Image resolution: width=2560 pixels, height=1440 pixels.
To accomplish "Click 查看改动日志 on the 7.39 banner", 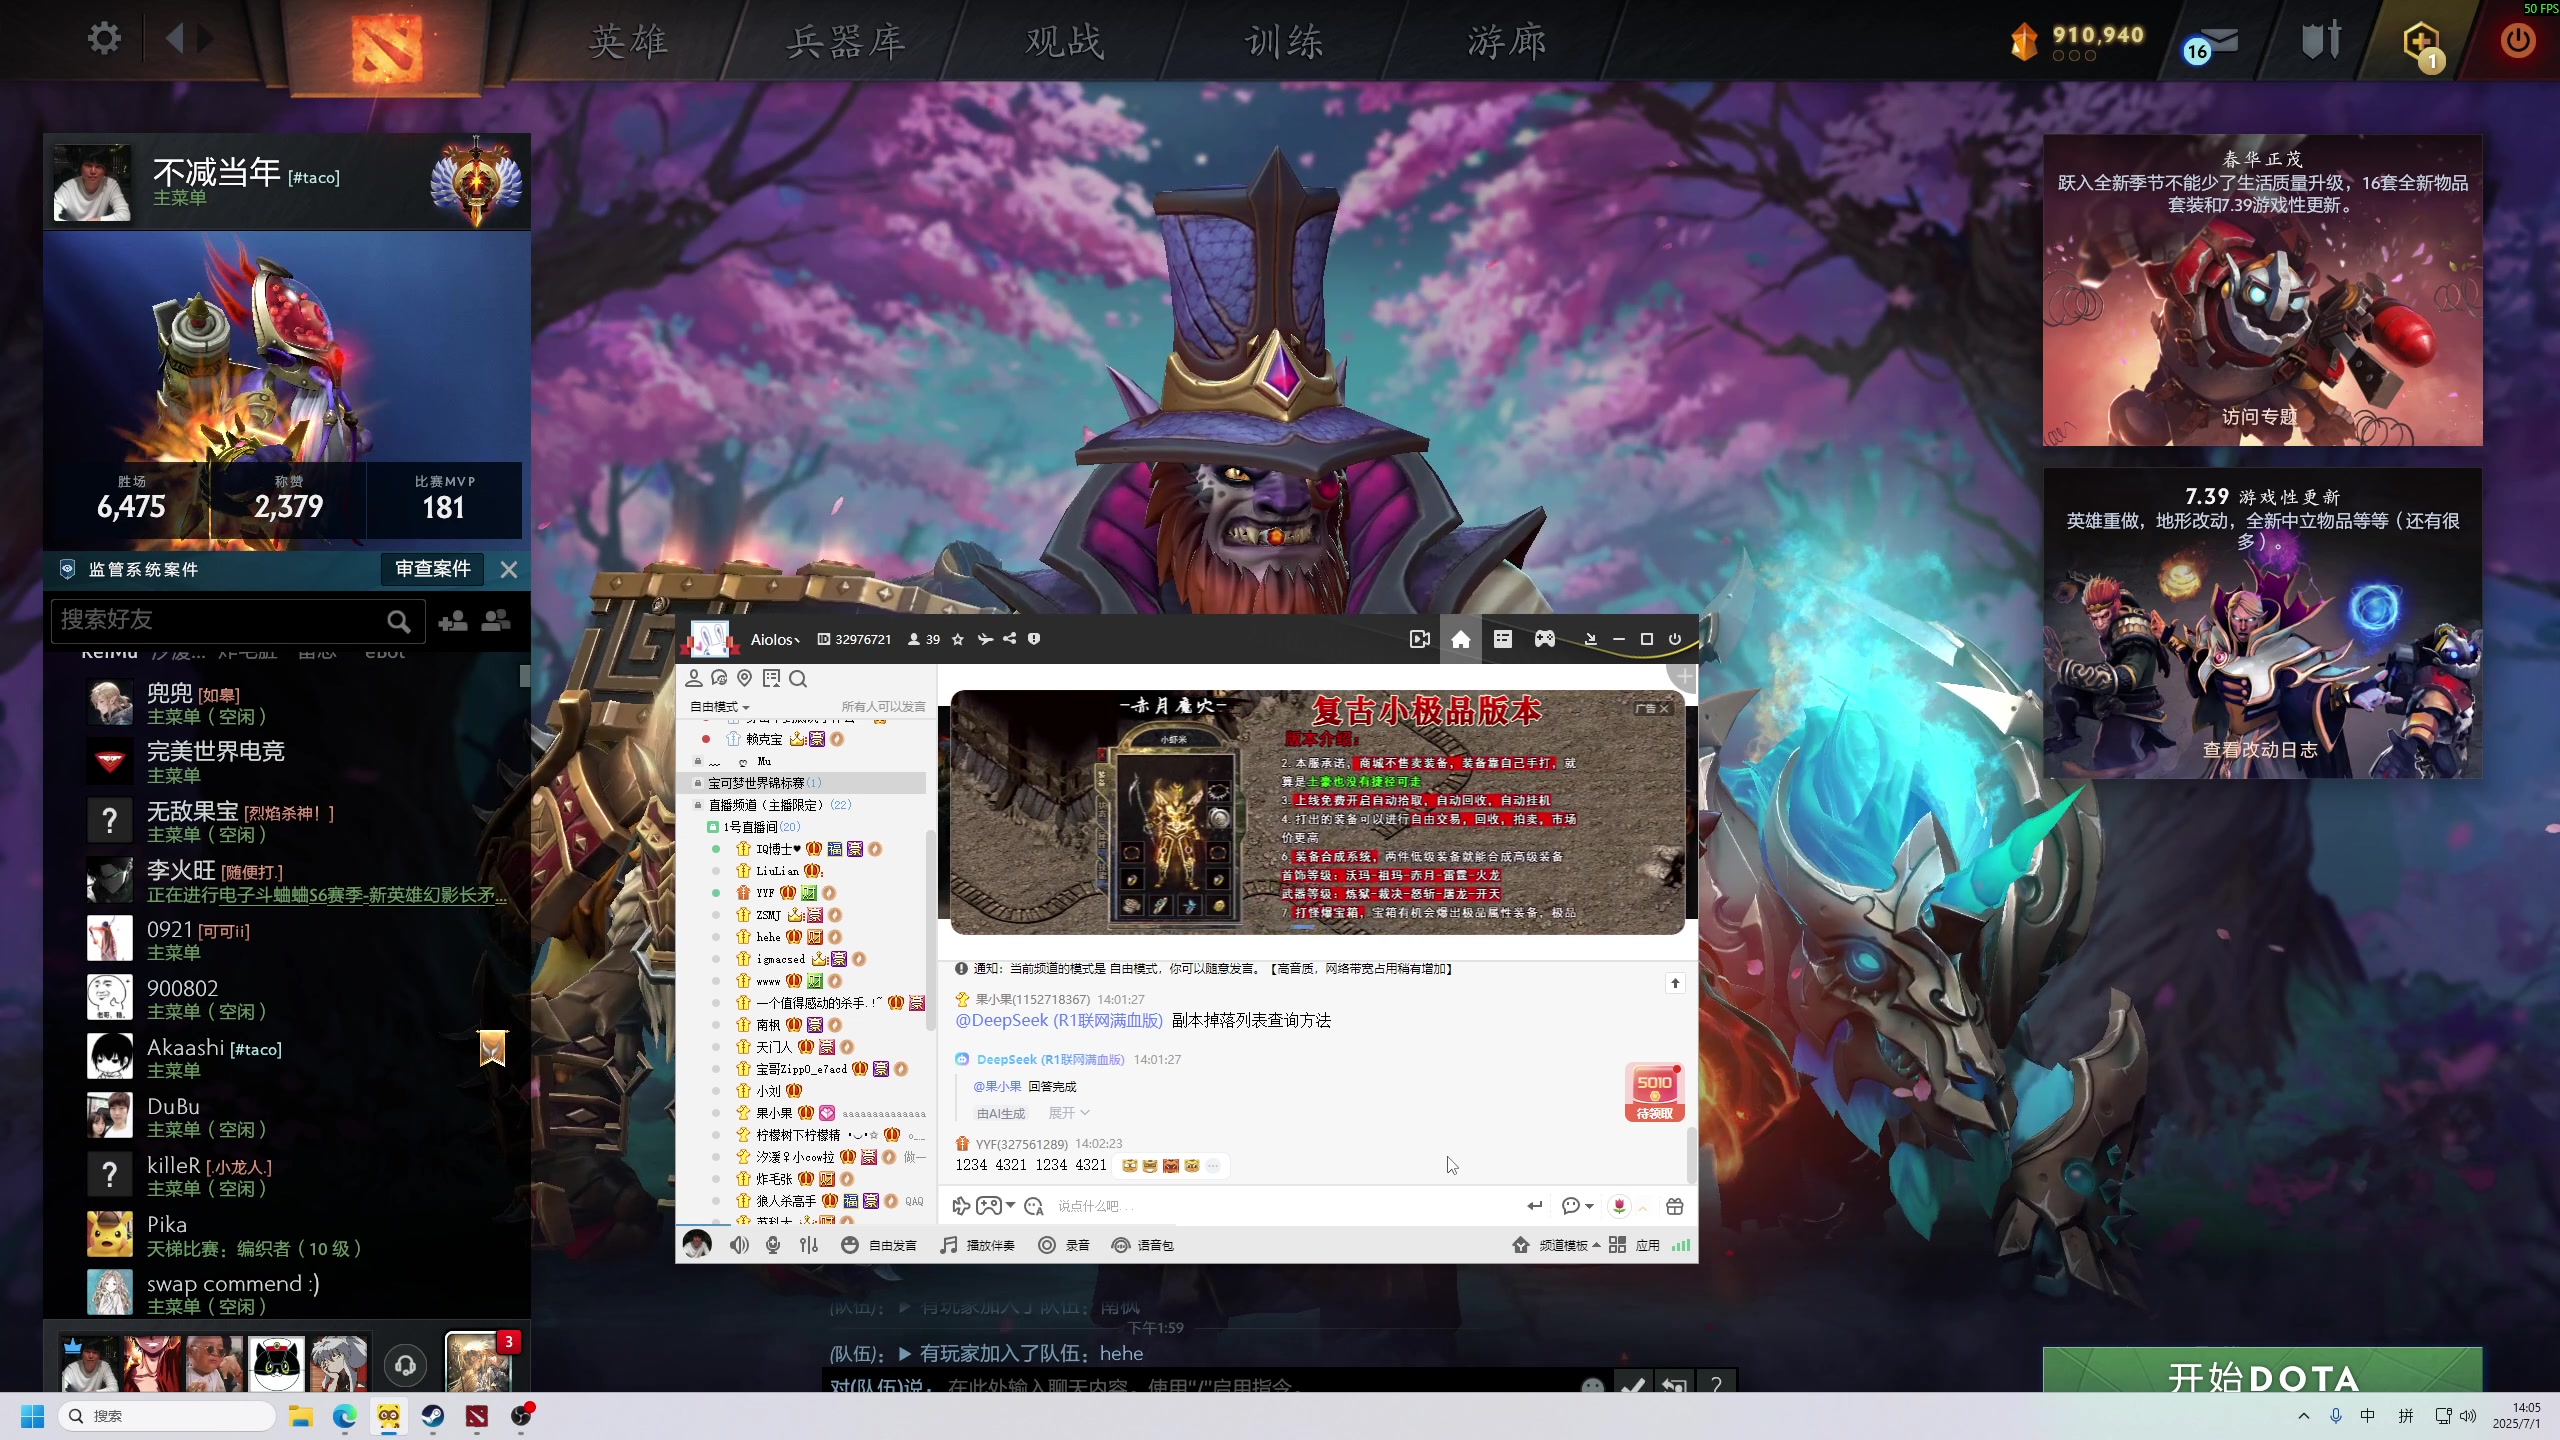I will click(2260, 749).
